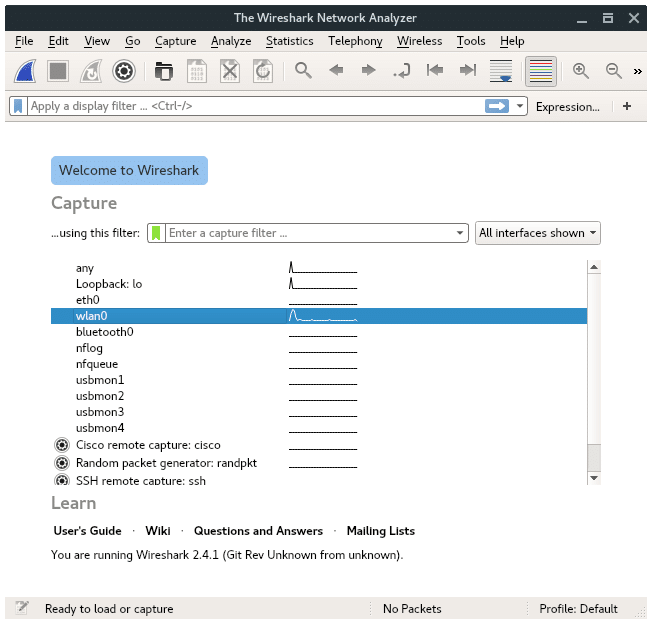Open Mailing Lists link

pos(381,531)
